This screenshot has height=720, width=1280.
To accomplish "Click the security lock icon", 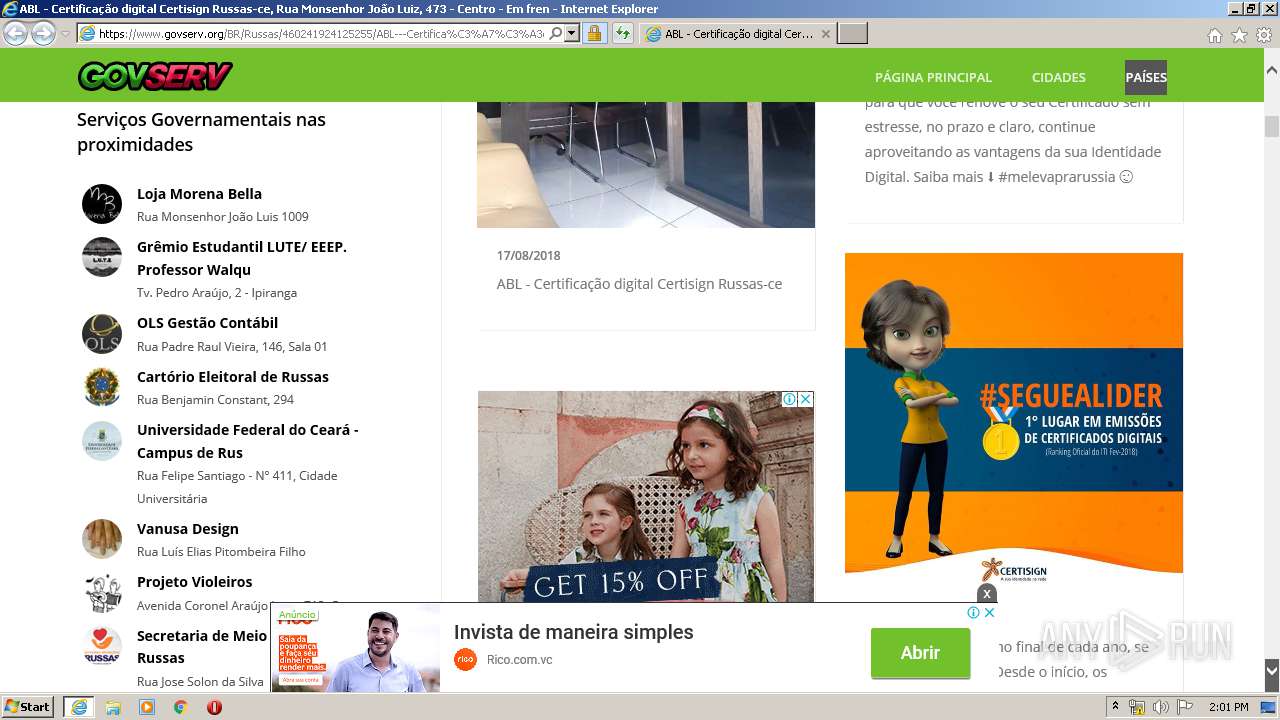I will tap(594, 33).
